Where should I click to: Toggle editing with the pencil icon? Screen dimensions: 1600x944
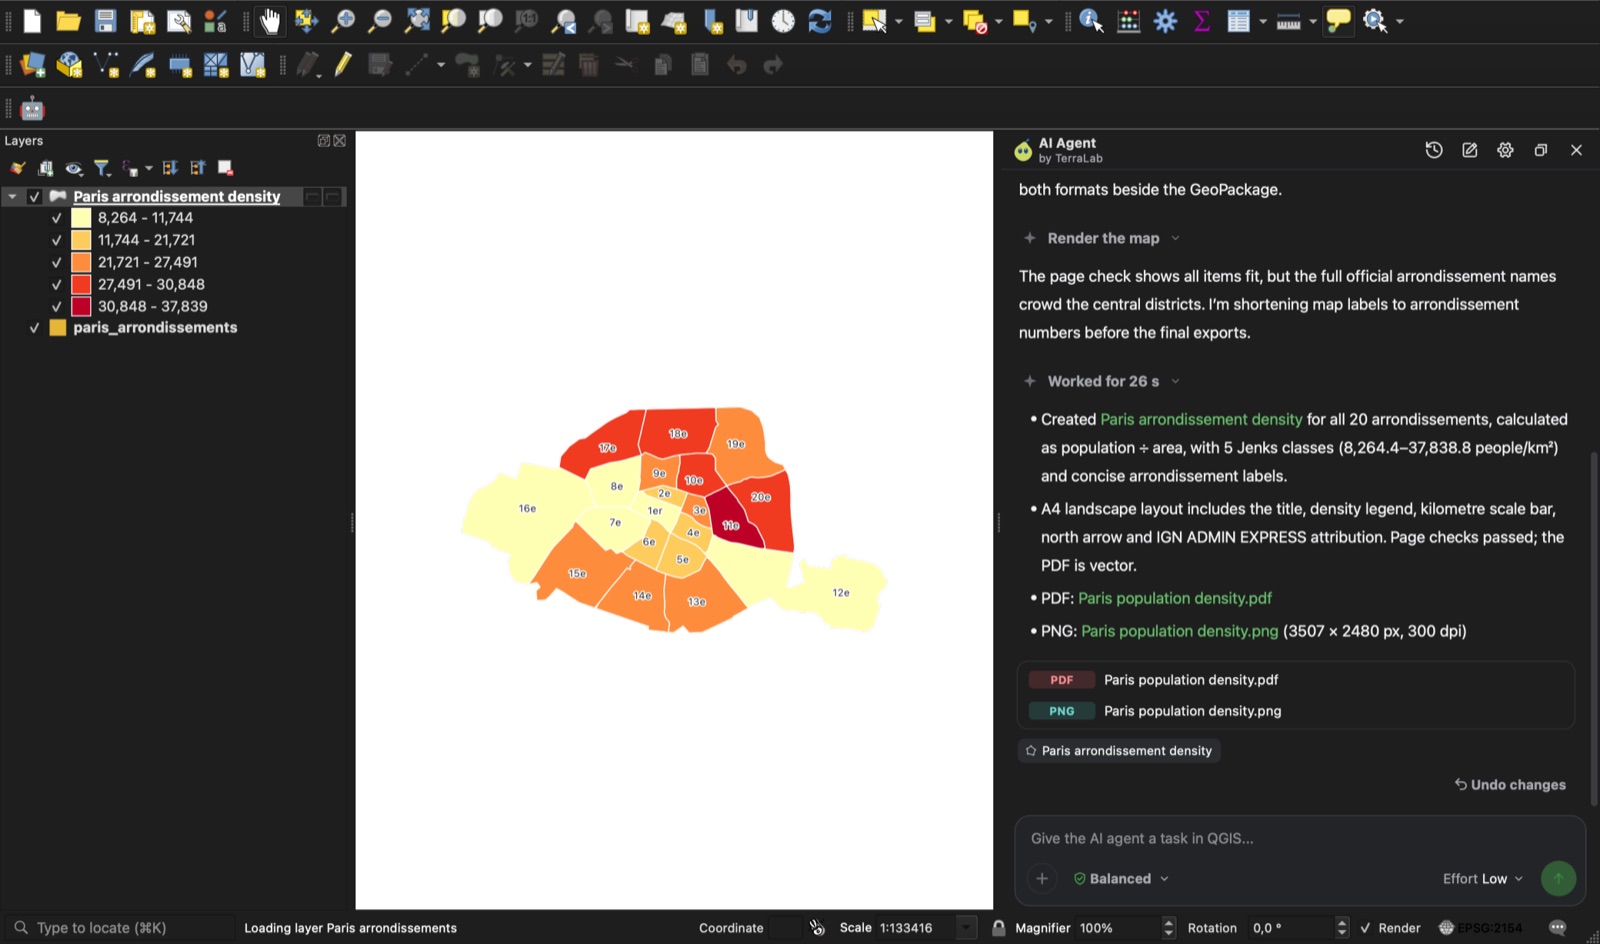[x=343, y=65]
